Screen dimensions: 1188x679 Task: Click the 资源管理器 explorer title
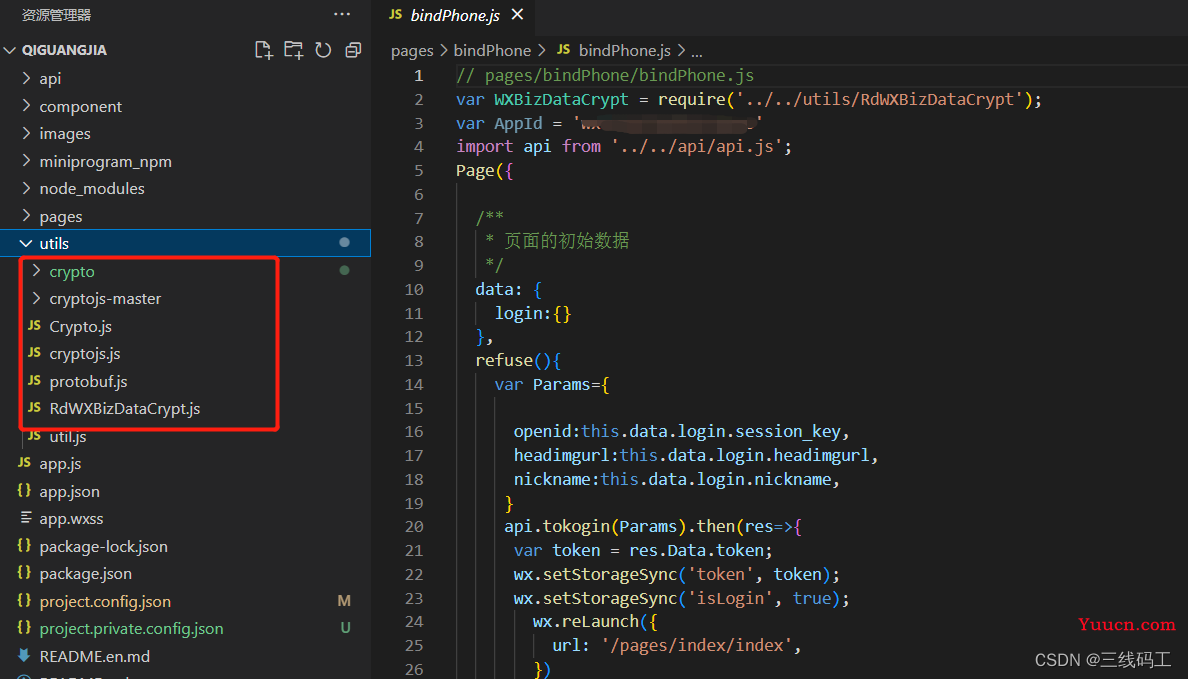click(x=56, y=15)
